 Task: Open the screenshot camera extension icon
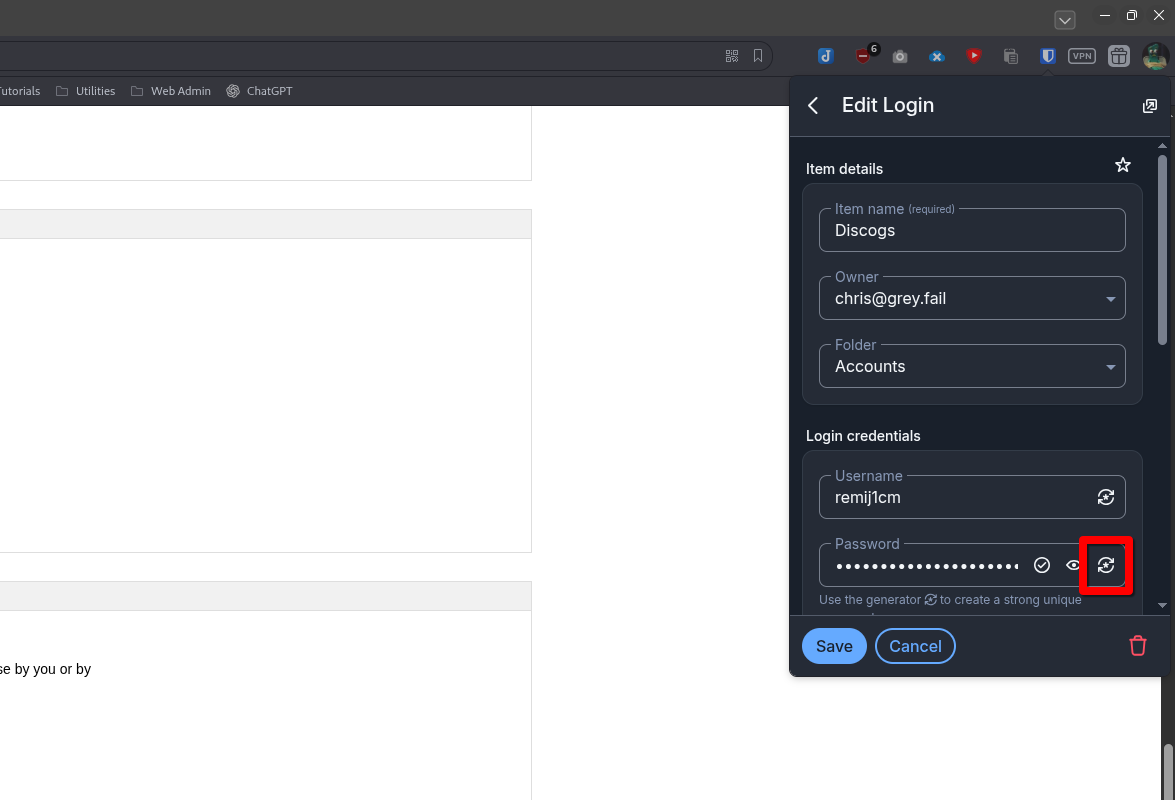click(899, 55)
